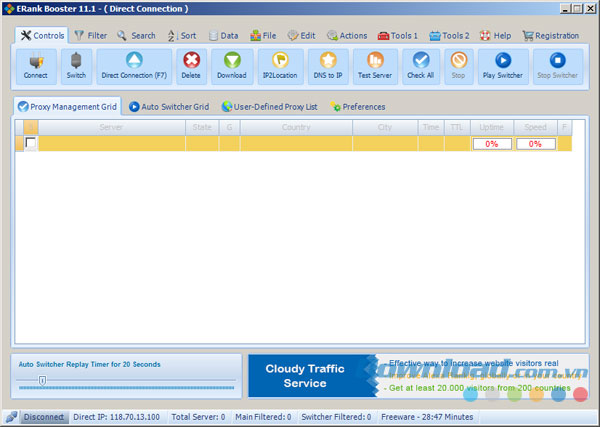This screenshot has height=427, width=600.
Task: Click Main Filtered: 0 status entry
Action: pos(263,417)
